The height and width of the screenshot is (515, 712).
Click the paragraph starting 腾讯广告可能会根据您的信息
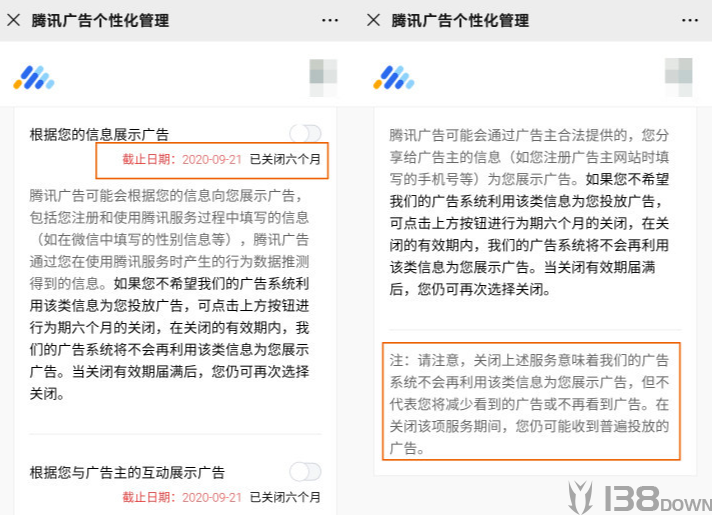coord(169,295)
